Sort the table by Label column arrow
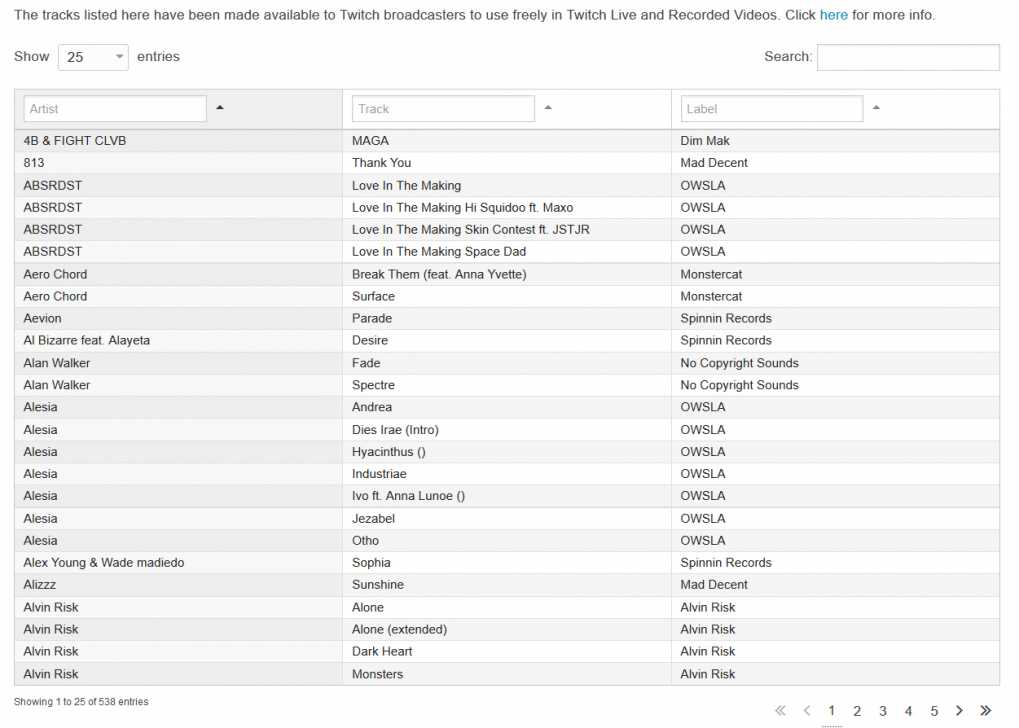 tap(876, 108)
